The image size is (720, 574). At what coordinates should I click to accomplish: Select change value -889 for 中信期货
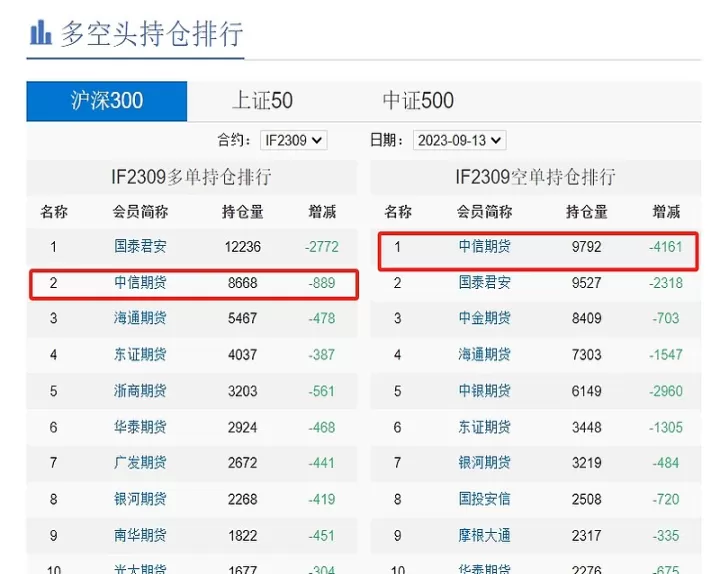[322, 283]
